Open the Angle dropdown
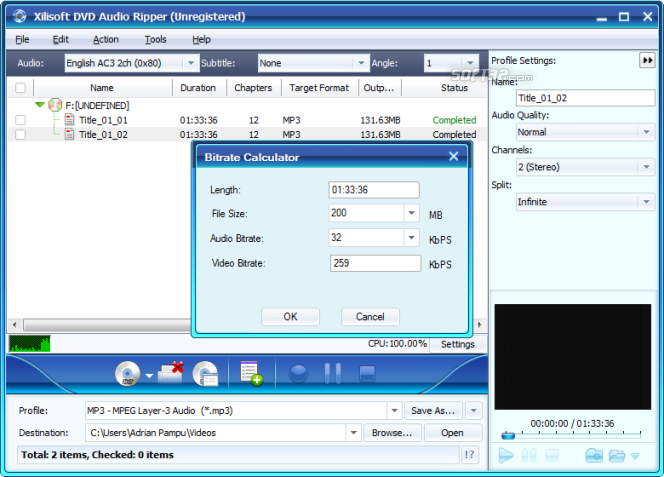This screenshot has width=664, height=477. [470, 63]
